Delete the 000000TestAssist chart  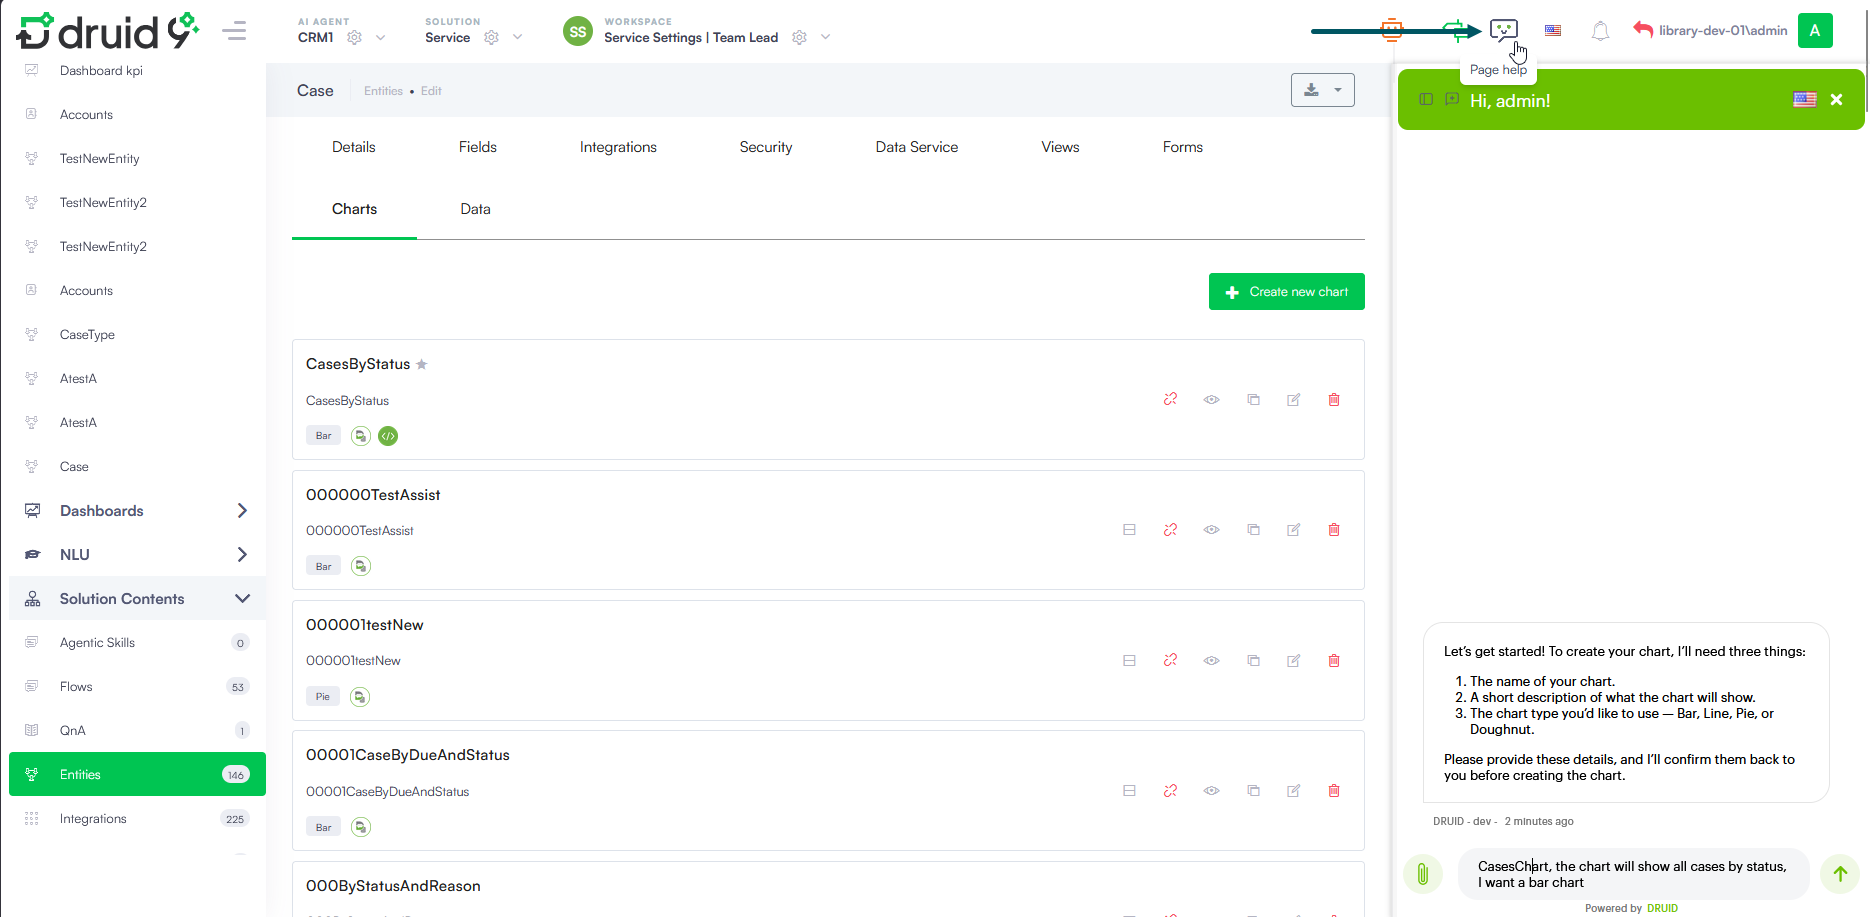[x=1334, y=530]
